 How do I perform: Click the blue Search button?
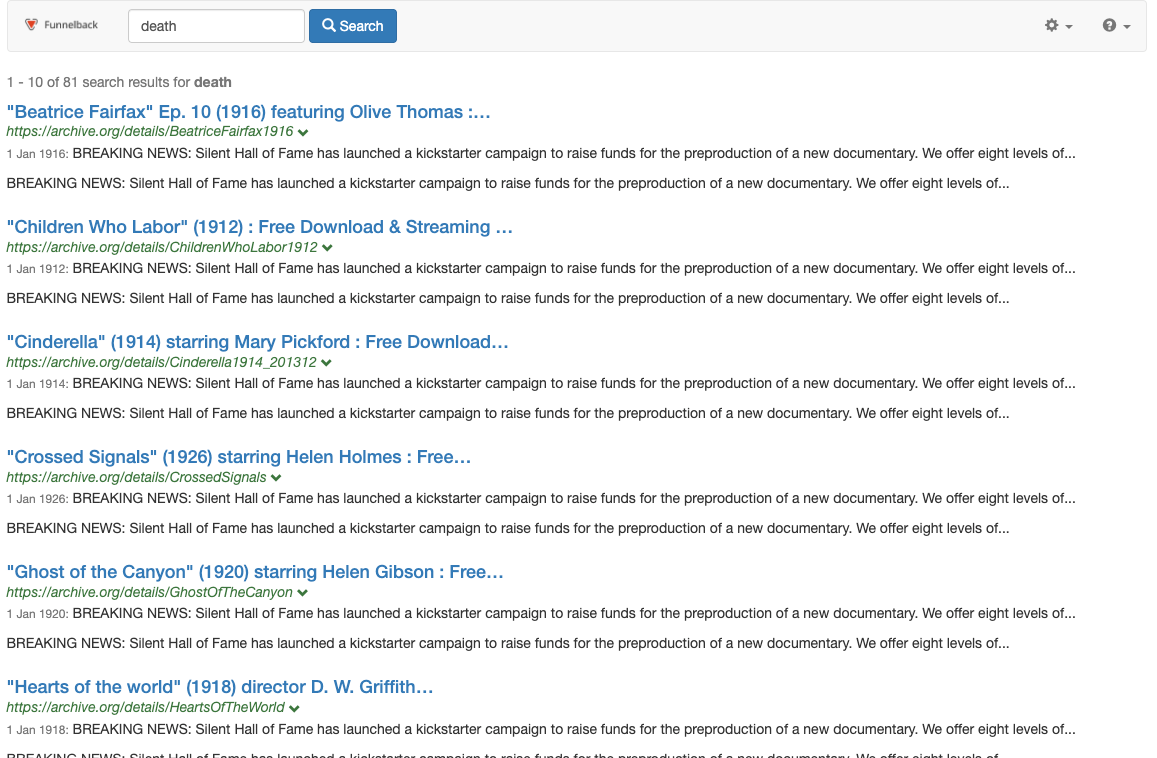coord(352,26)
